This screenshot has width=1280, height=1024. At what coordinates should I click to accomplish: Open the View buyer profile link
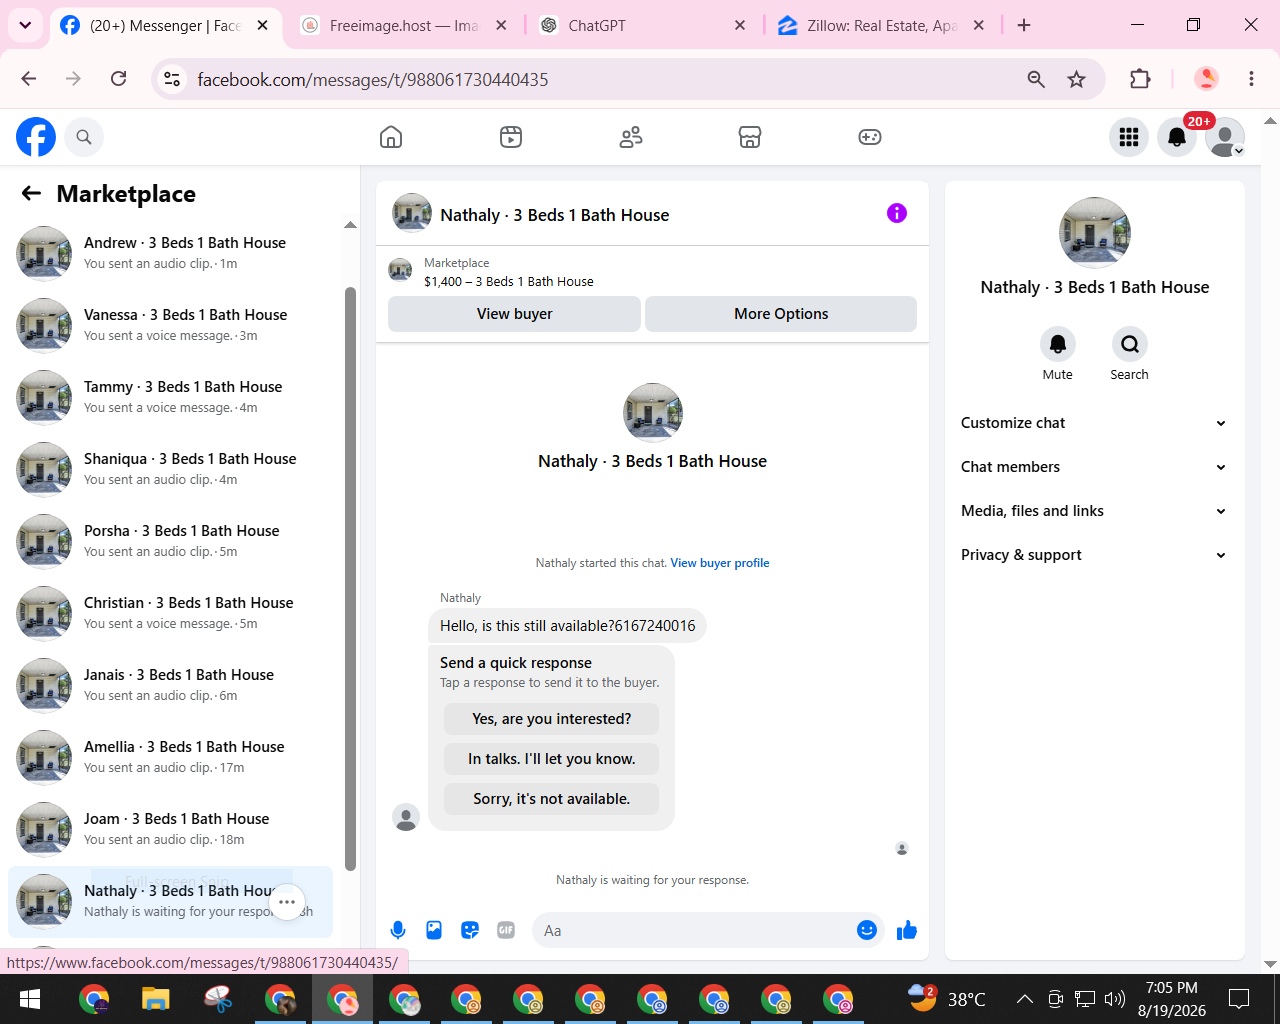[720, 563]
